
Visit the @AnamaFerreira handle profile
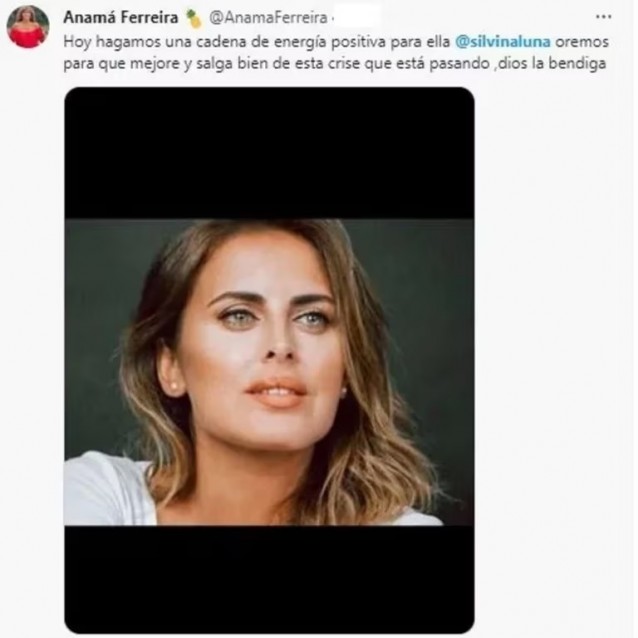(x=269, y=18)
